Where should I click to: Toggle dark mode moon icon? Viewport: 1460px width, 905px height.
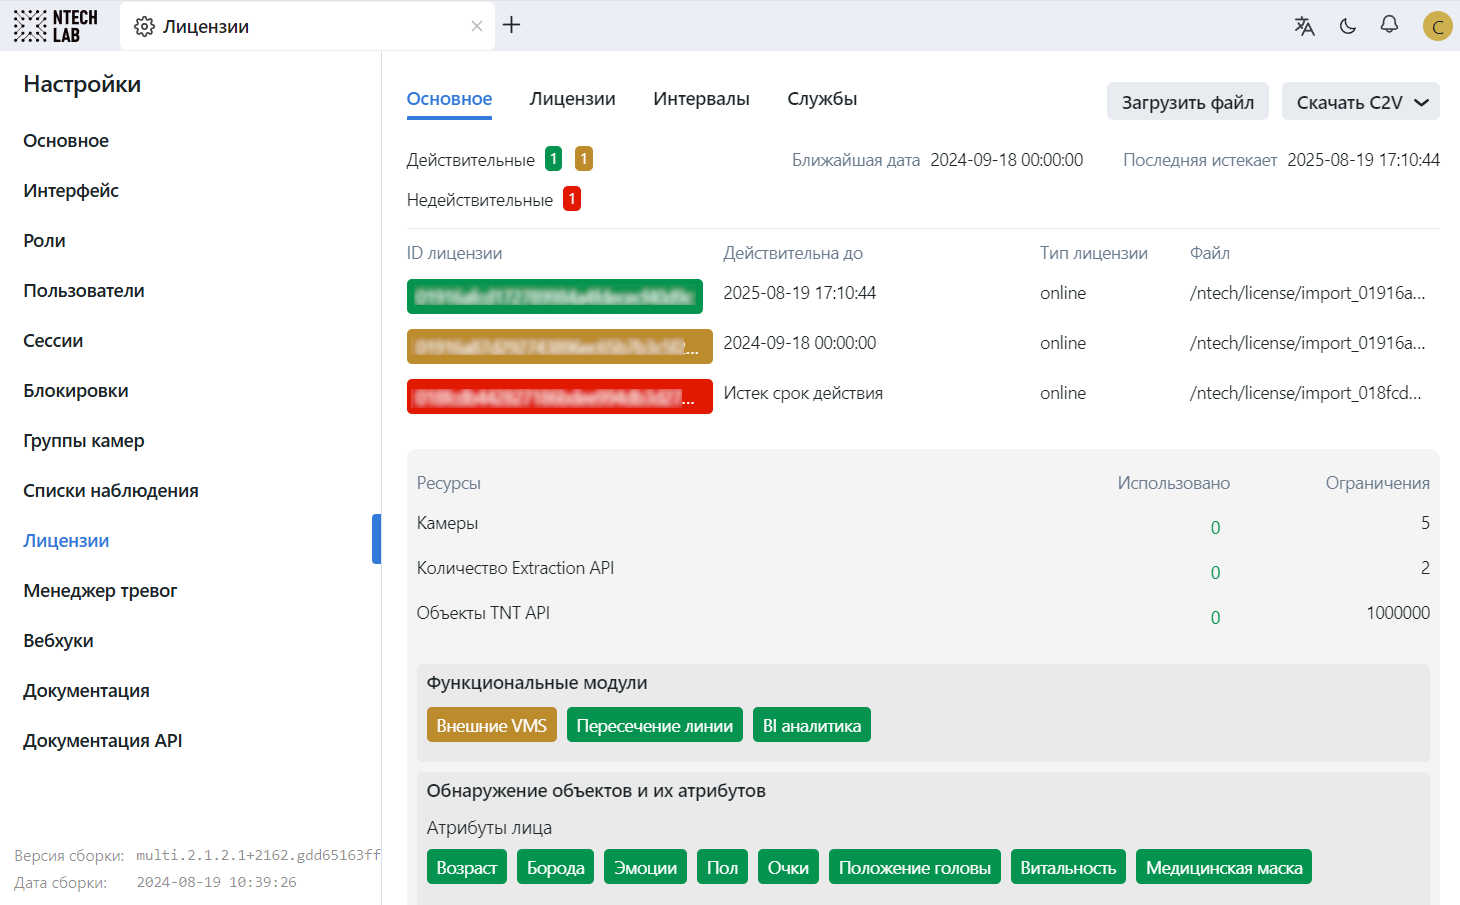1348,26
